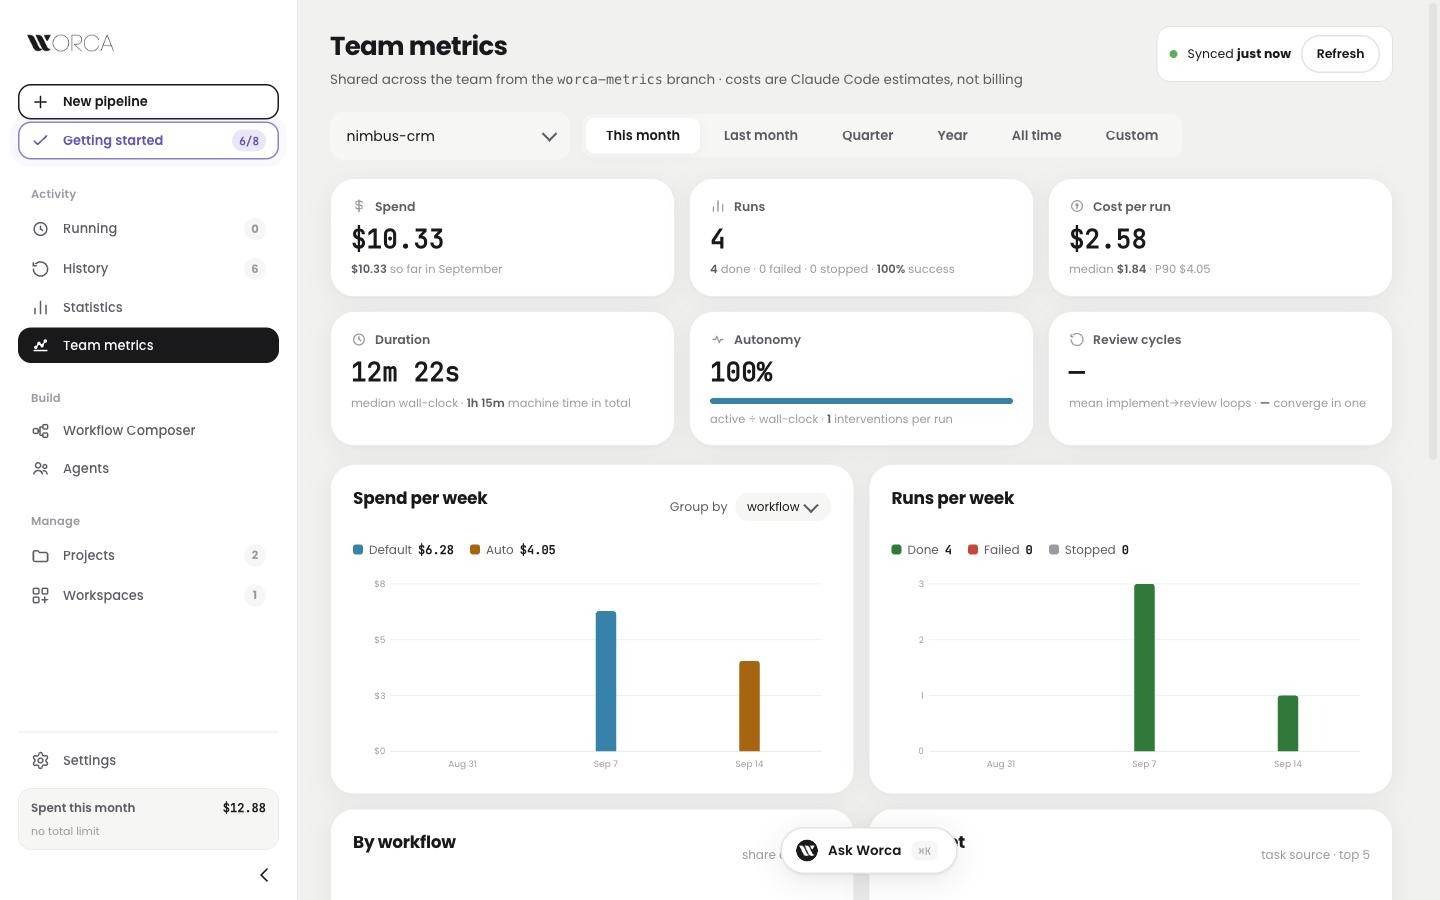Screen dimensions: 1440x900
Task: Open Workflow Composer from the sidebar
Action: pyautogui.click(x=148, y=431)
